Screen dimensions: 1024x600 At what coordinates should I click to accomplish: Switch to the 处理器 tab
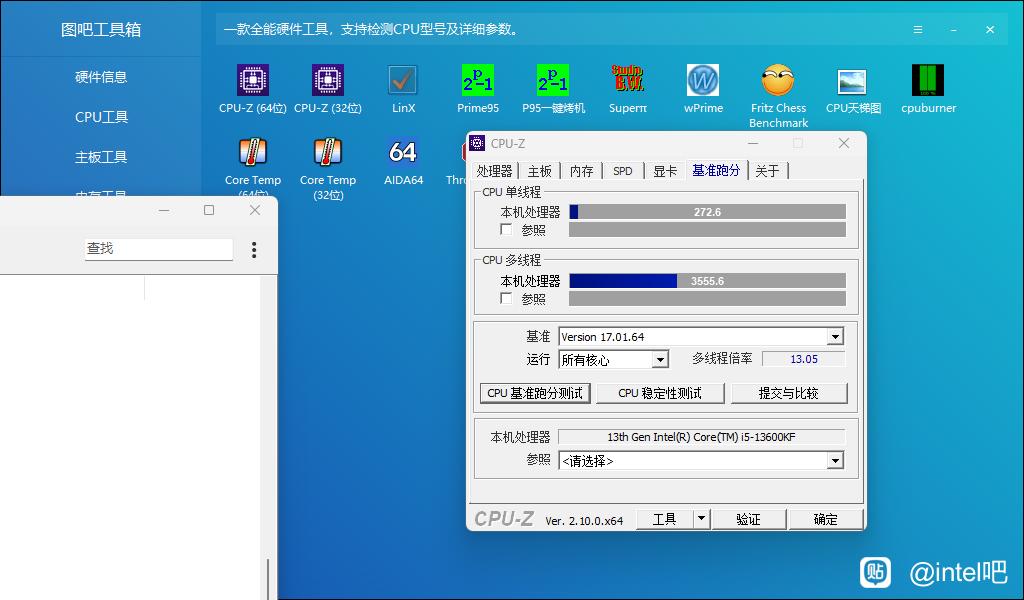[494, 171]
